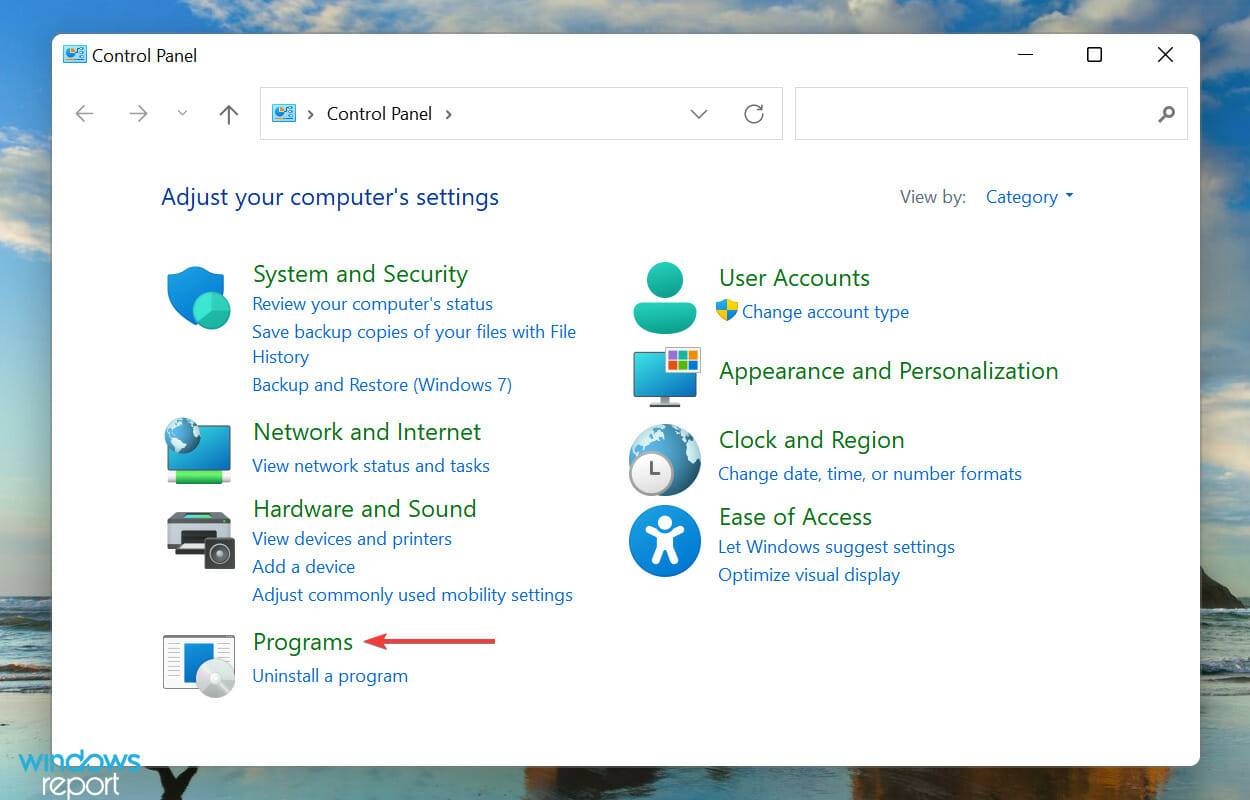Select the Appearance and Personalization icon
Screen dimensions: 1250x800
coord(666,376)
